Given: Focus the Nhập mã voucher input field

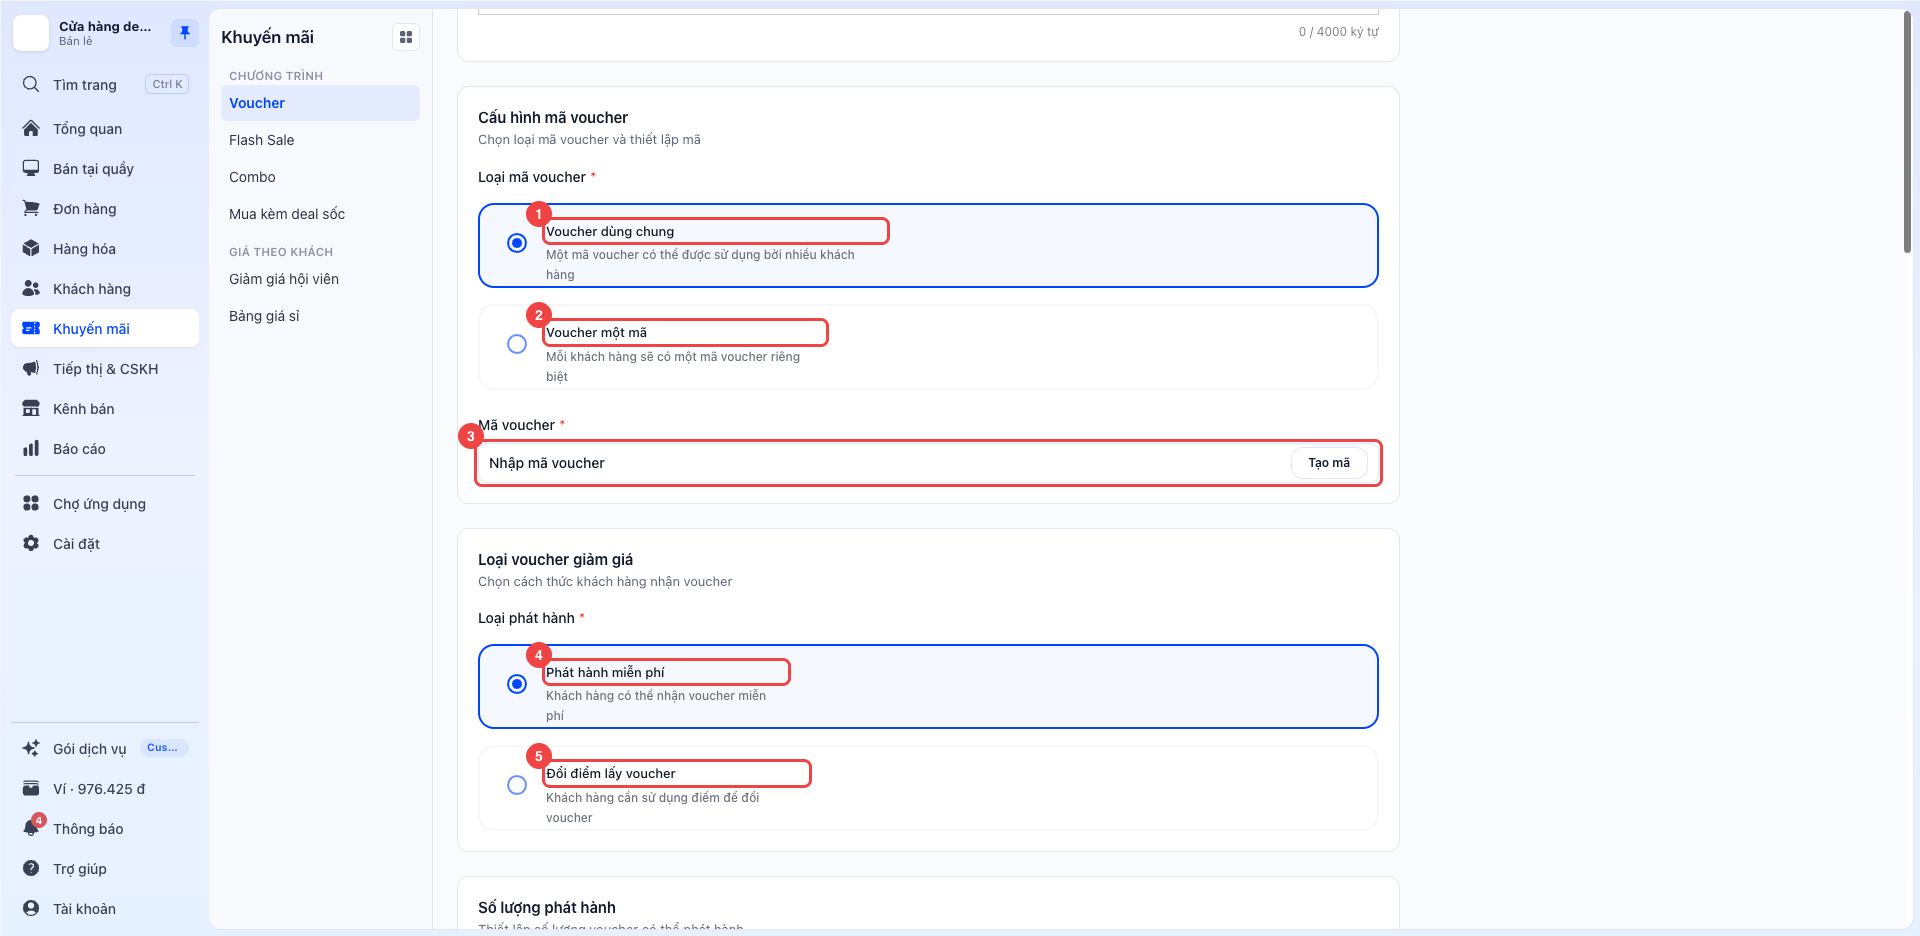Looking at the screenshot, I should coord(885,463).
